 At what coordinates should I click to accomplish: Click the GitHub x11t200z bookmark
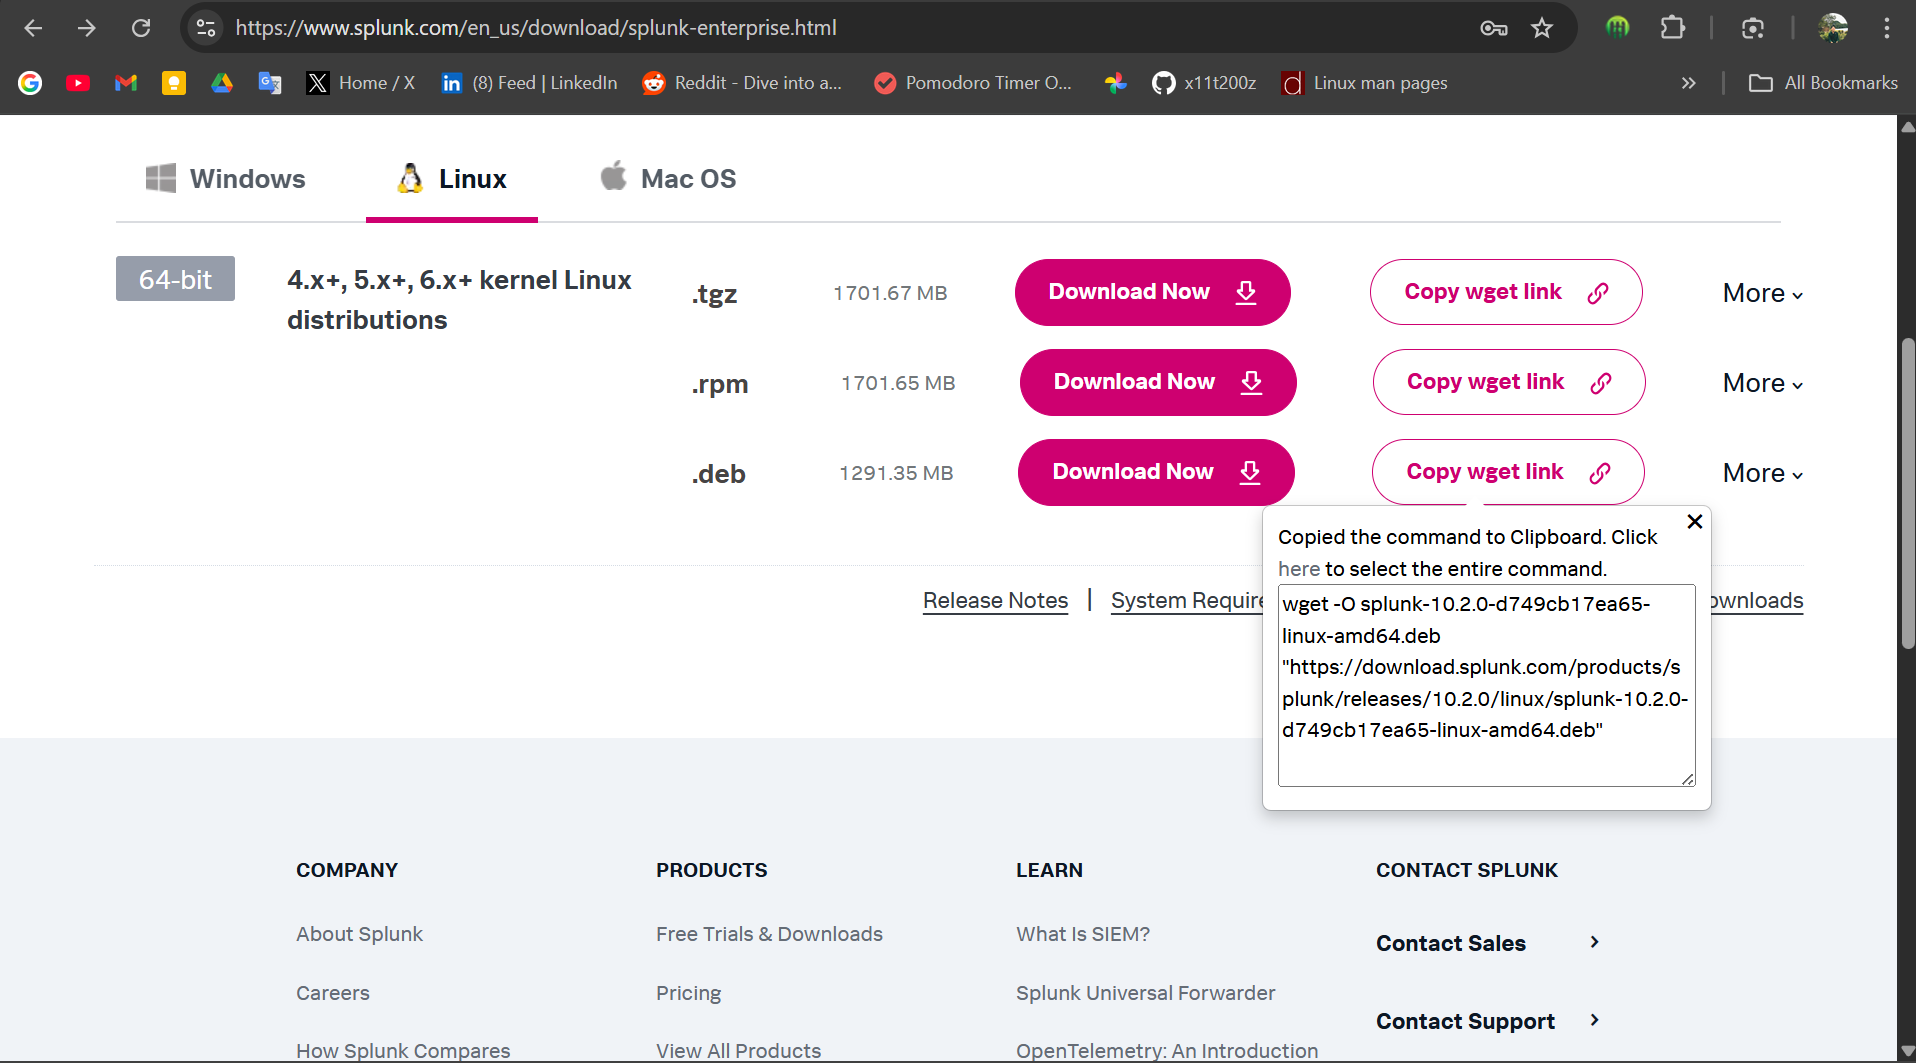(1205, 83)
